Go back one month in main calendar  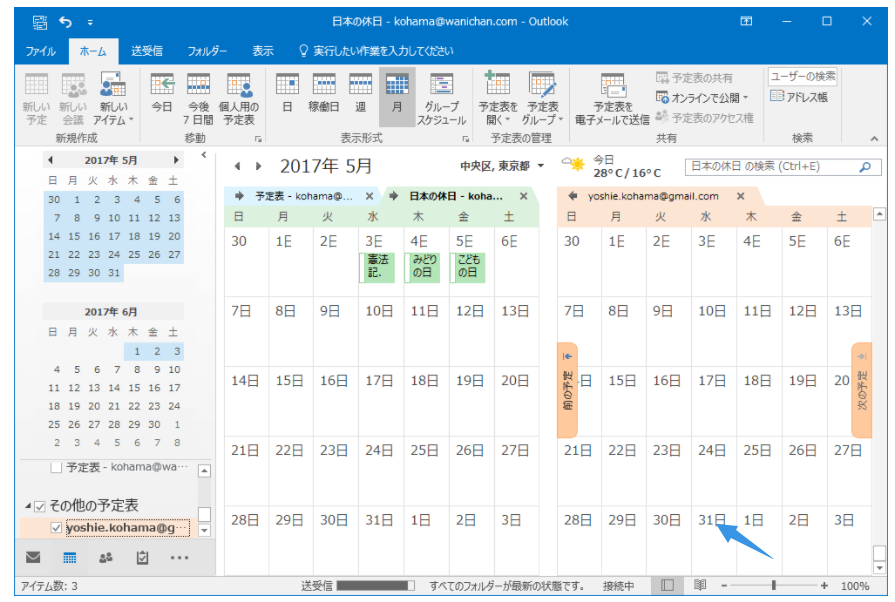coord(237,166)
